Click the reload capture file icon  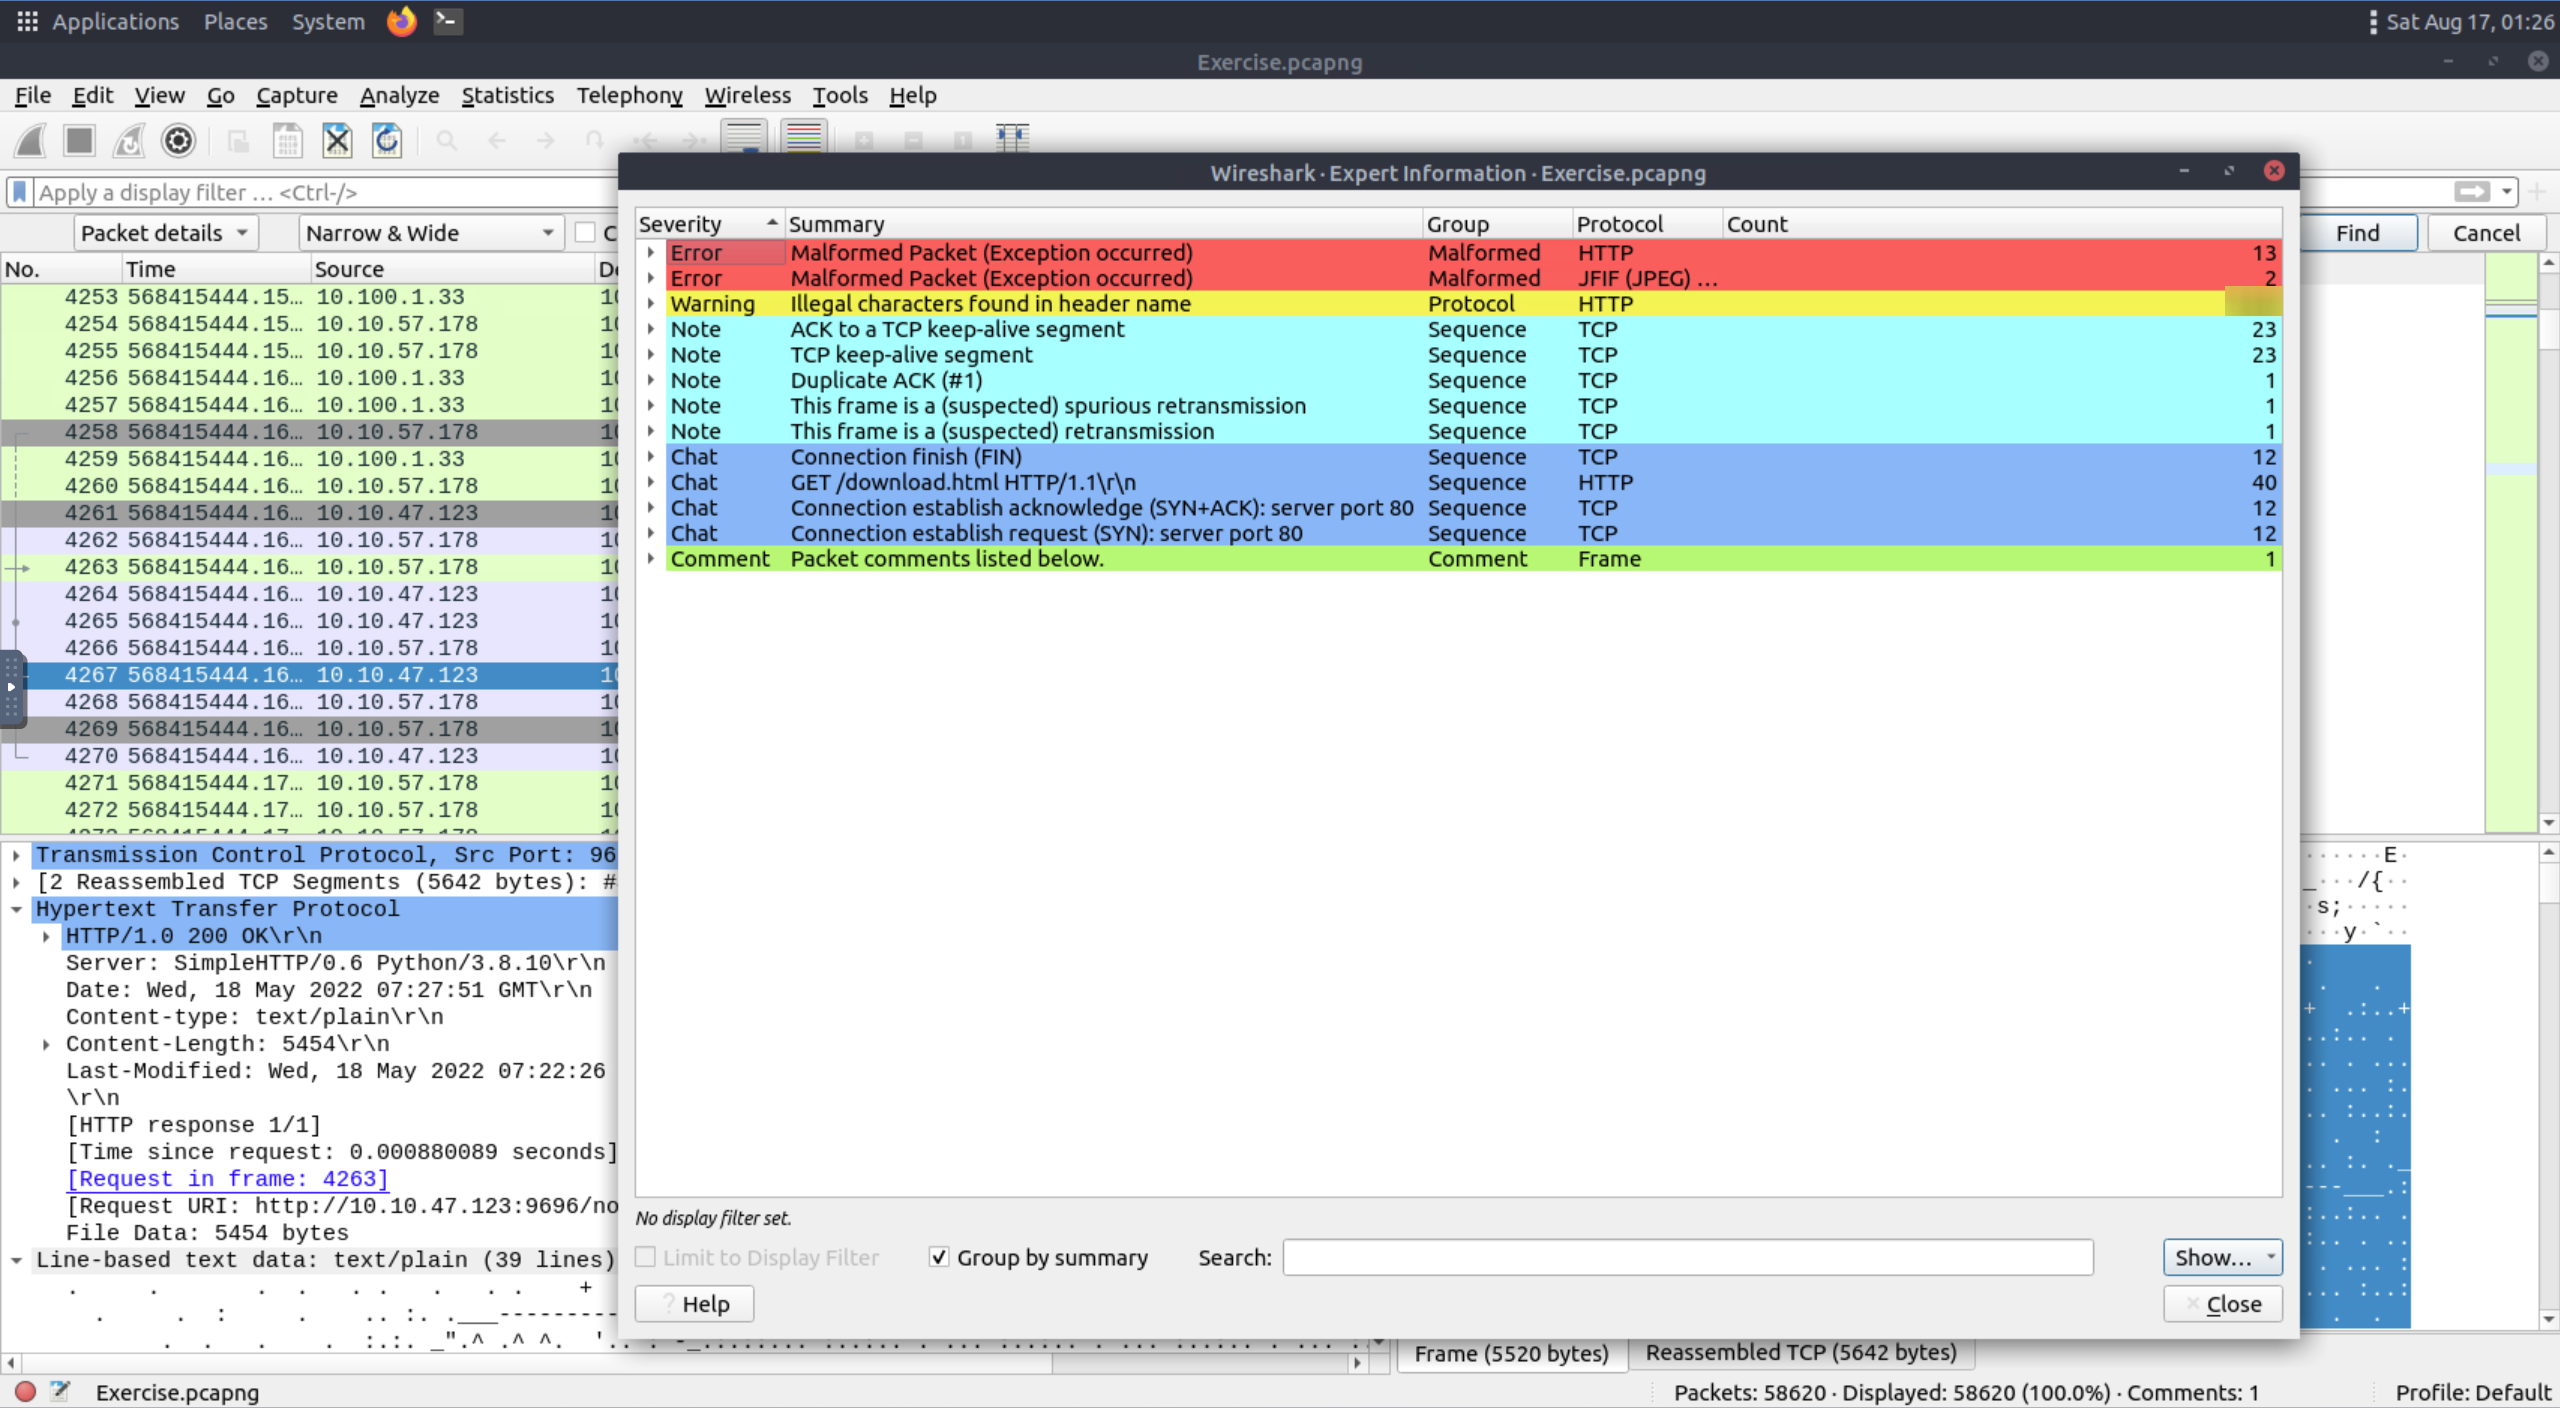click(x=387, y=141)
